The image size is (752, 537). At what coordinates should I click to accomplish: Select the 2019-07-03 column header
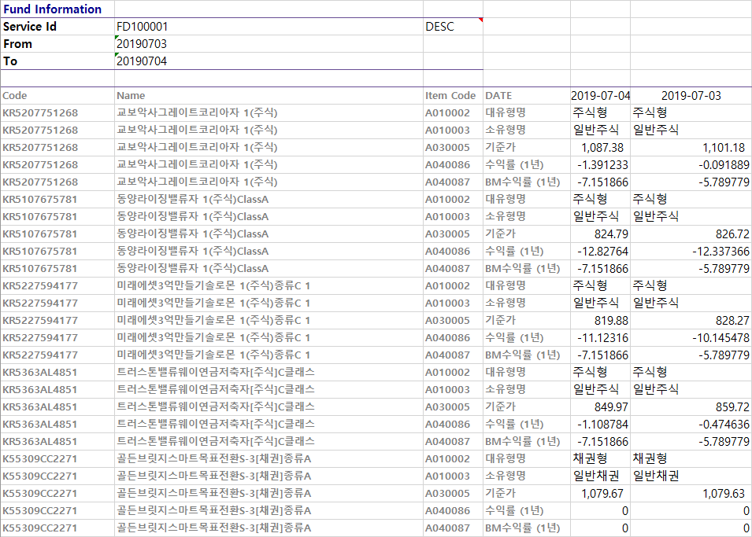[x=691, y=95]
